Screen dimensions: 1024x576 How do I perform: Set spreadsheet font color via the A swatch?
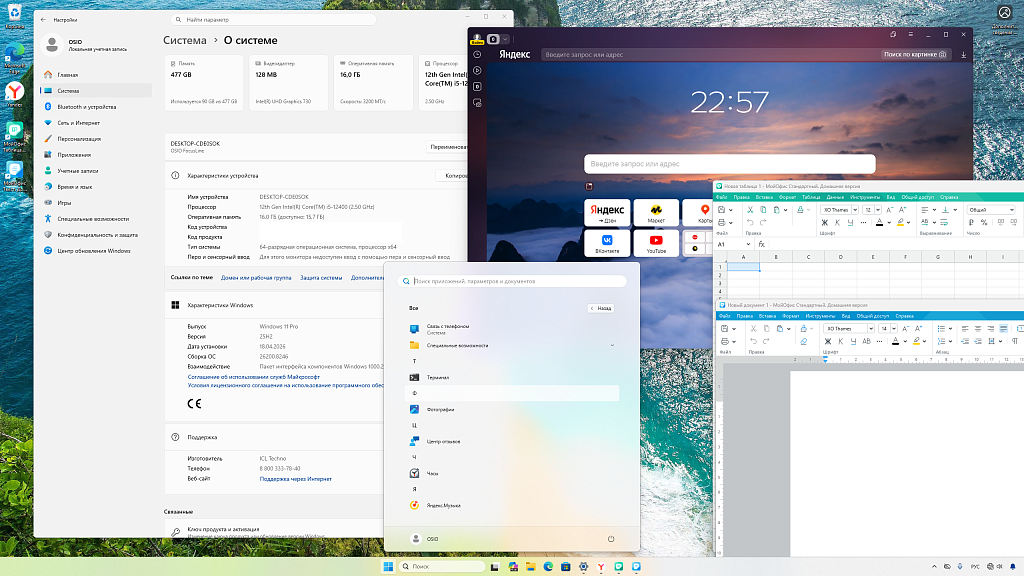pos(879,222)
